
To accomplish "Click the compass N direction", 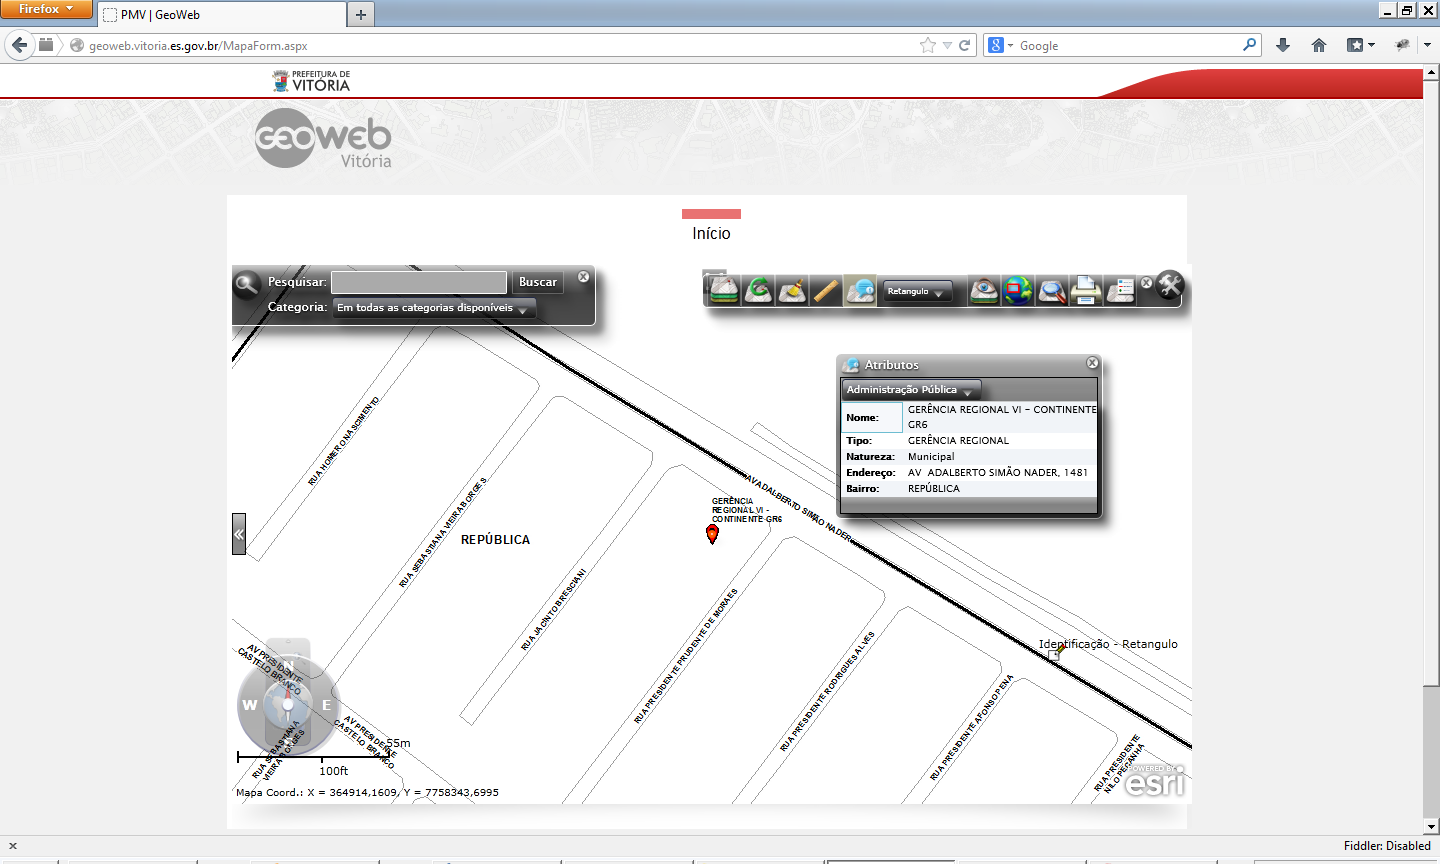I will [288, 665].
